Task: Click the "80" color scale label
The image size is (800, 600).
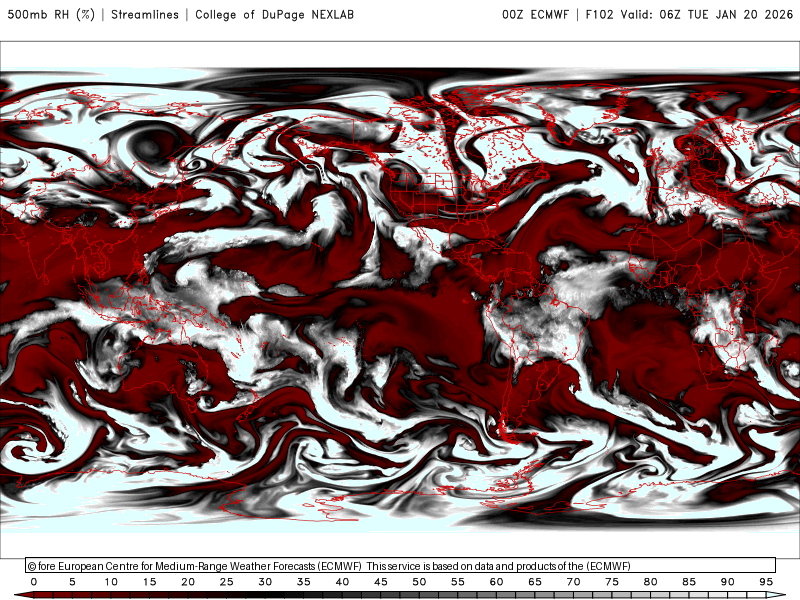Action: (x=651, y=582)
